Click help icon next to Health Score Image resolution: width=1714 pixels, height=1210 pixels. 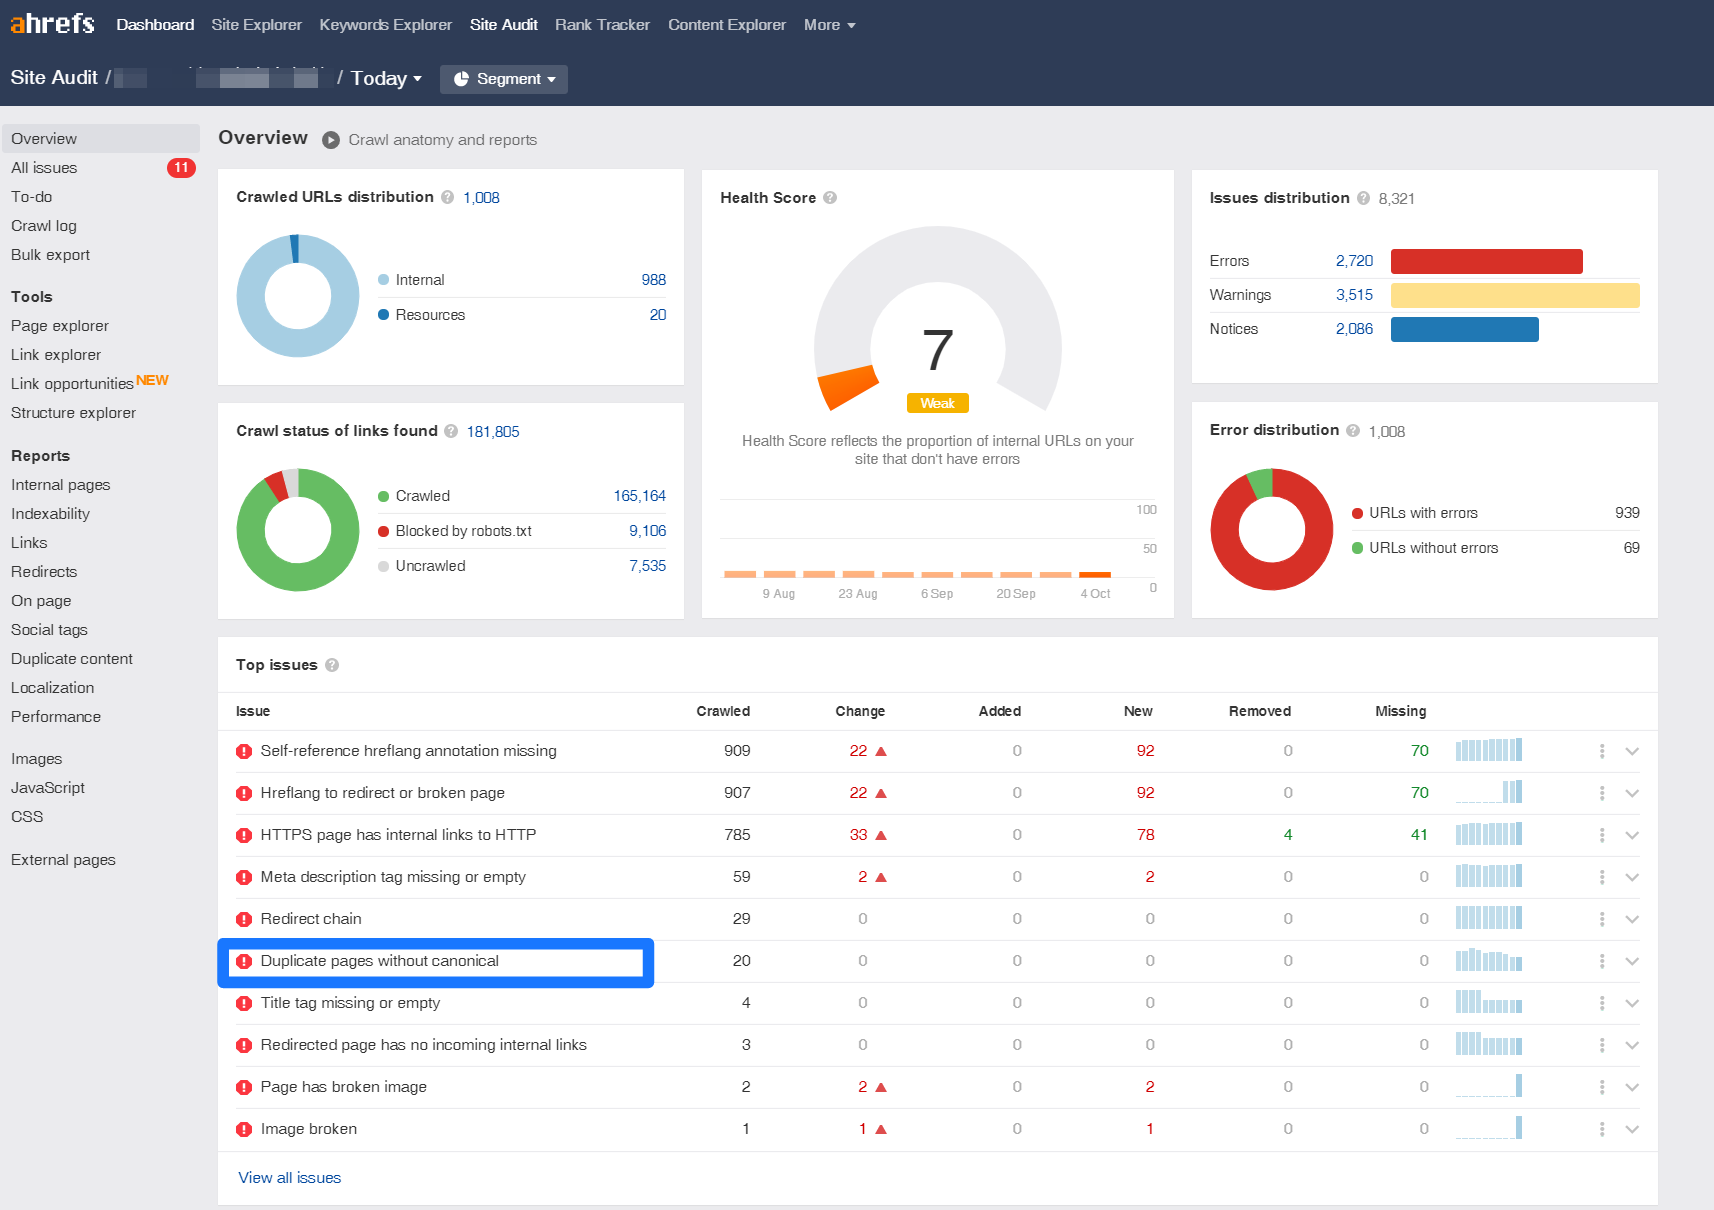tap(830, 198)
